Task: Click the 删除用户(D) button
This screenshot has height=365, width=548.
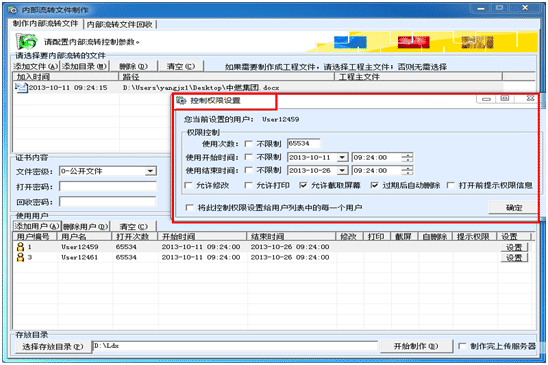Action: pyautogui.click(x=86, y=227)
